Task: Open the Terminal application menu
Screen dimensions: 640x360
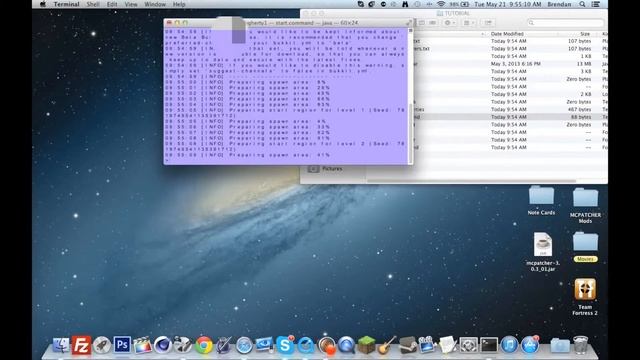Action: point(66,4)
